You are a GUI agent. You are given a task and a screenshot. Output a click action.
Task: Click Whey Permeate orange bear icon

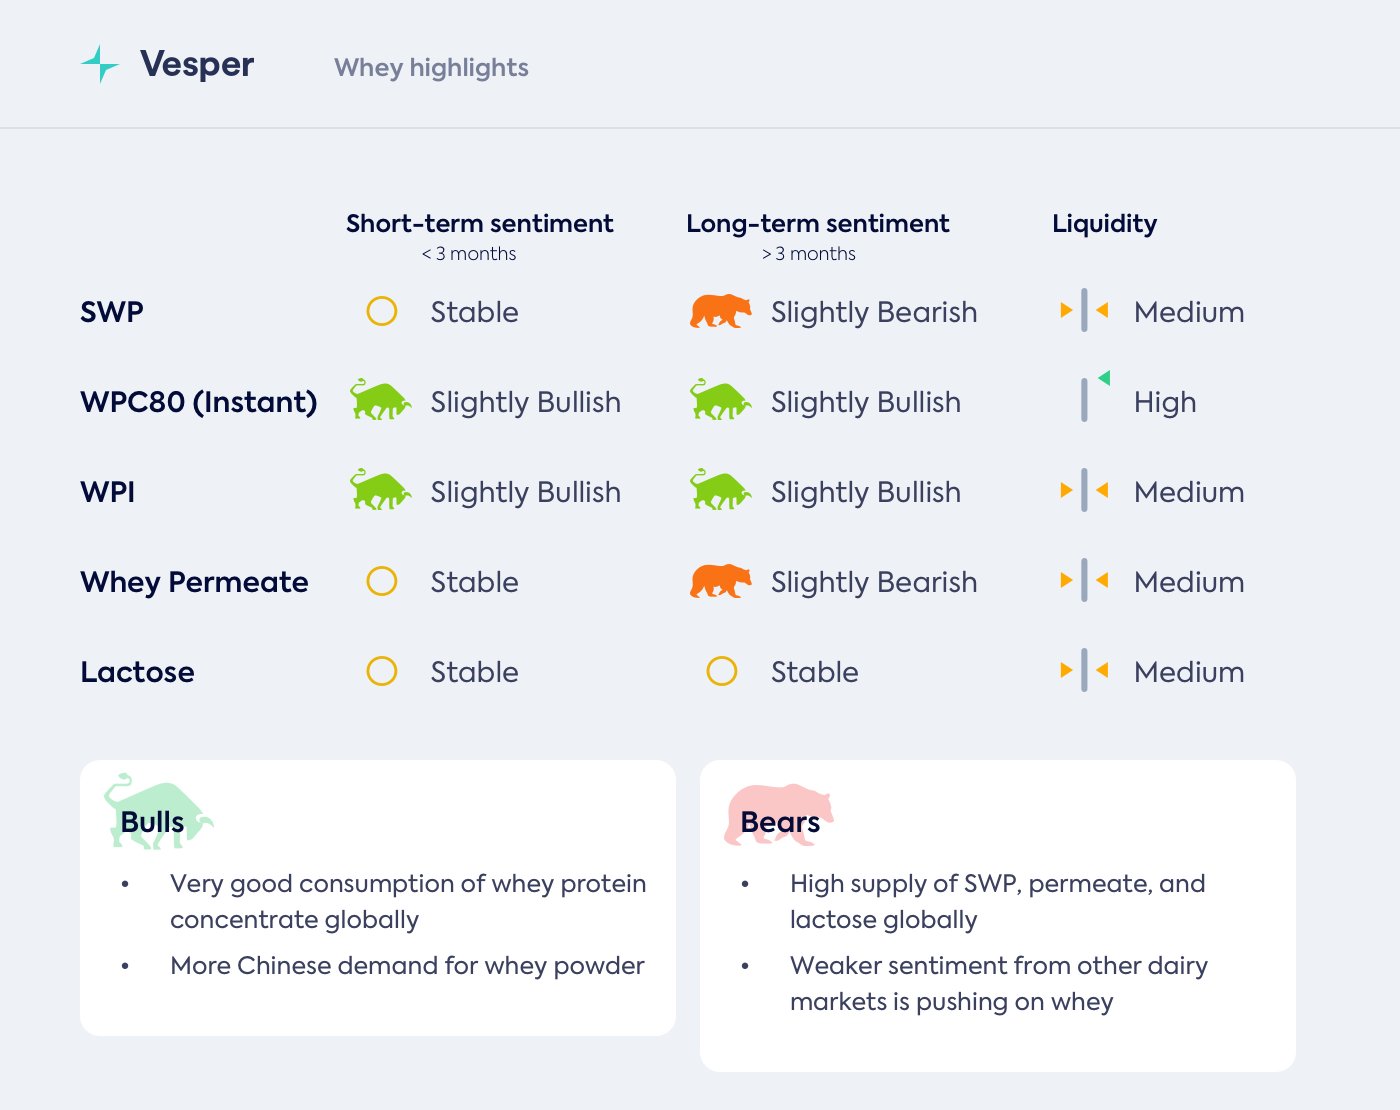(x=720, y=581)
